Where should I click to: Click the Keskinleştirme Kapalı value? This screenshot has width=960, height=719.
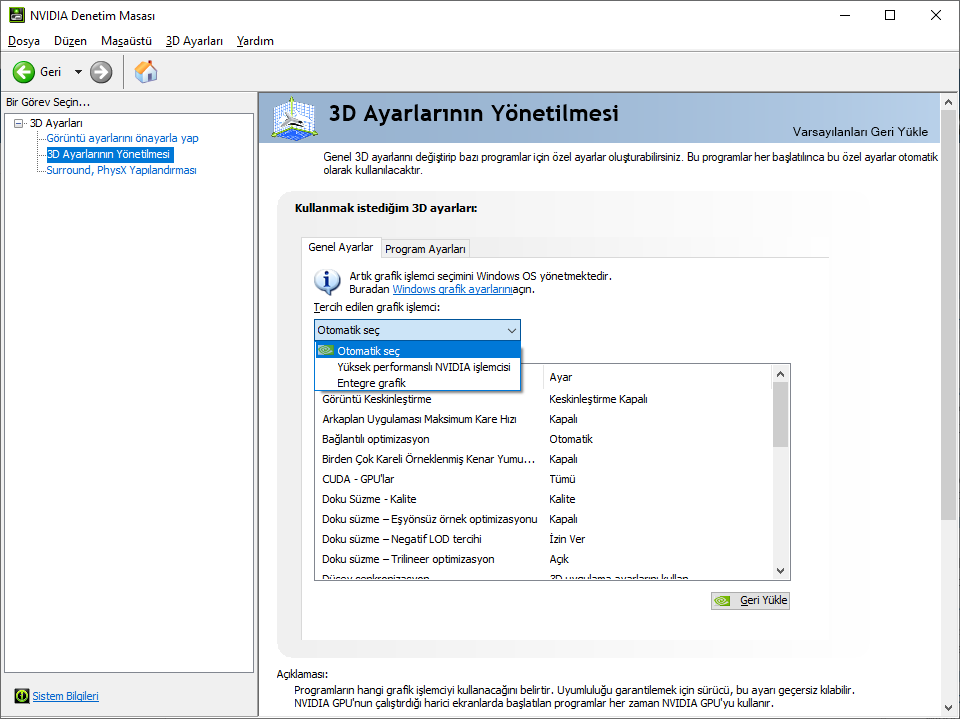click(x=598, y=399)
